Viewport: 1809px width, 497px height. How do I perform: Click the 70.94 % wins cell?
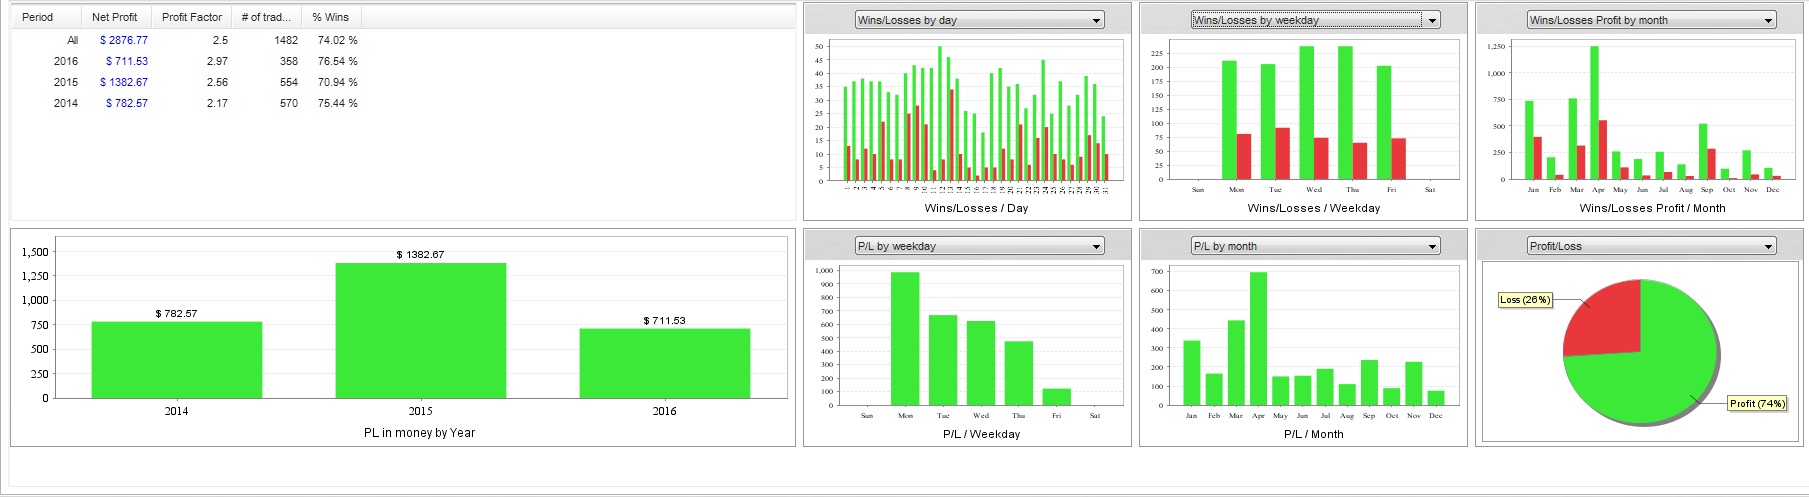[x=337, y=82]
